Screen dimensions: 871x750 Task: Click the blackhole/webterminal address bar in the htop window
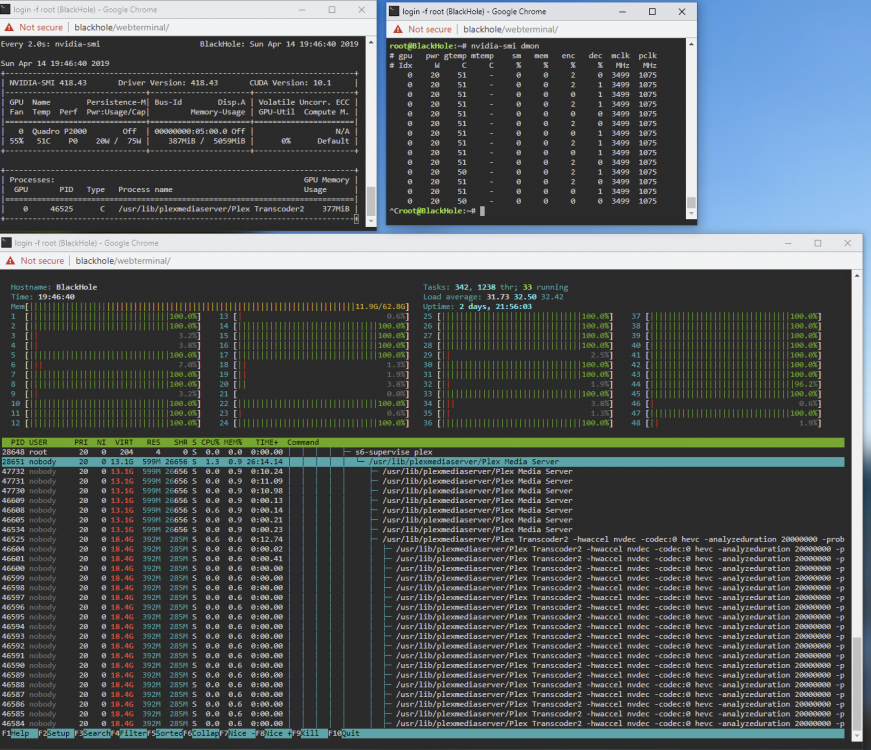(123, 261)
